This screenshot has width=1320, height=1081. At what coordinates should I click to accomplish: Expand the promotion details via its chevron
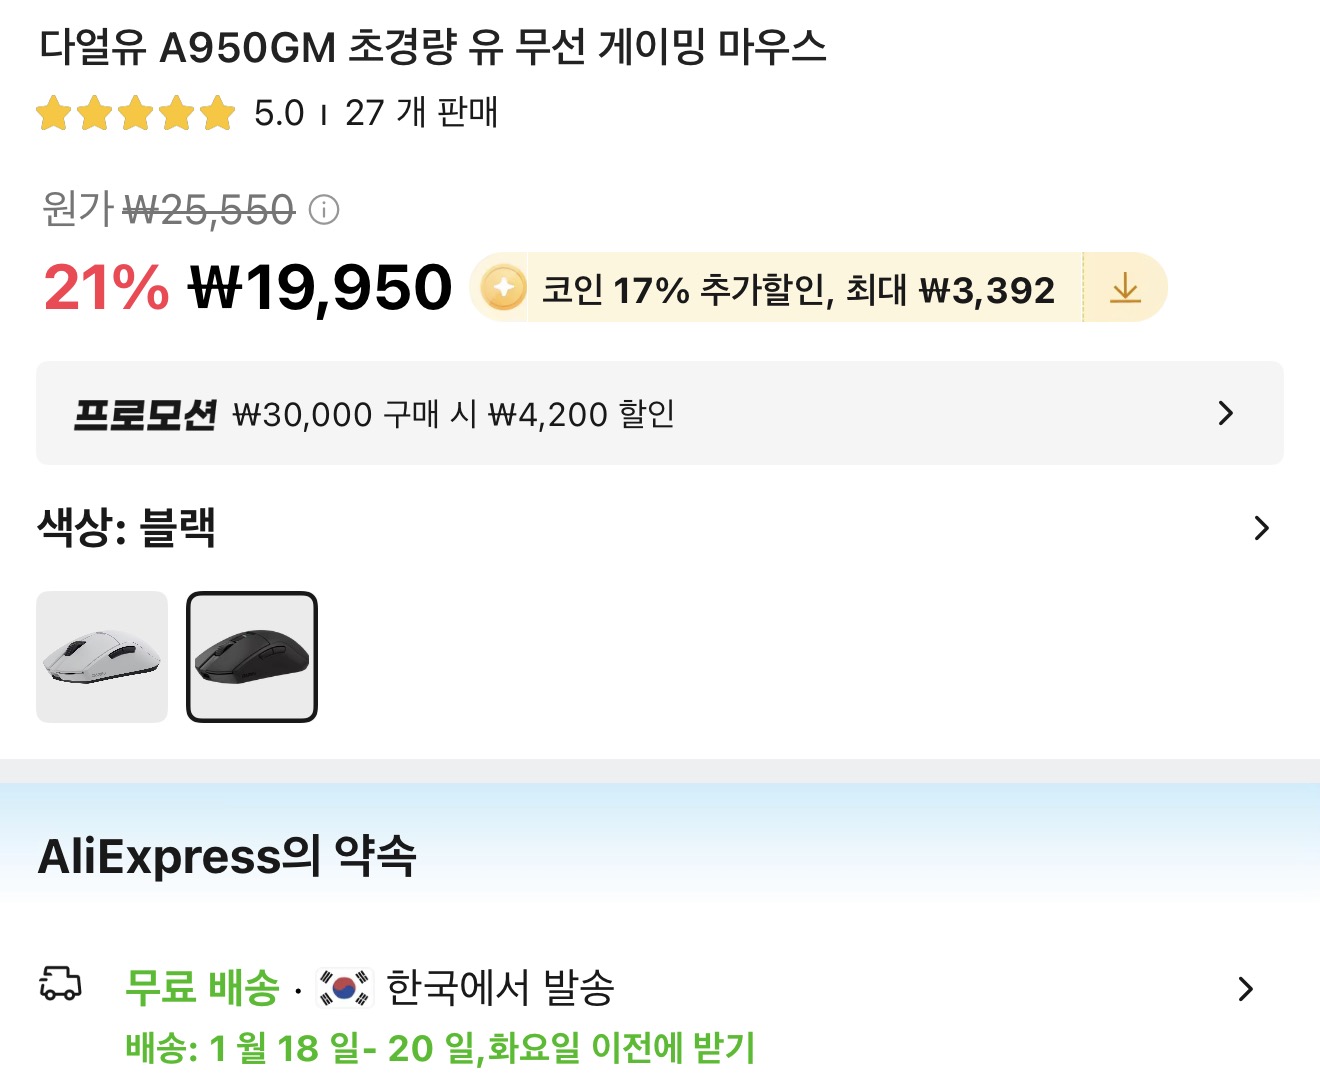click(x=1224, y=413)
